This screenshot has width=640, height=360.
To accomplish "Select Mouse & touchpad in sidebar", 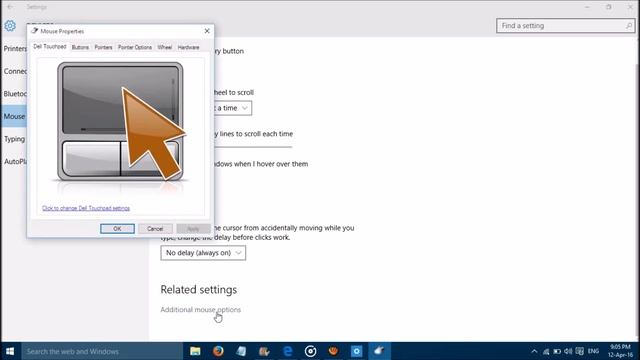I will (14, 116).
